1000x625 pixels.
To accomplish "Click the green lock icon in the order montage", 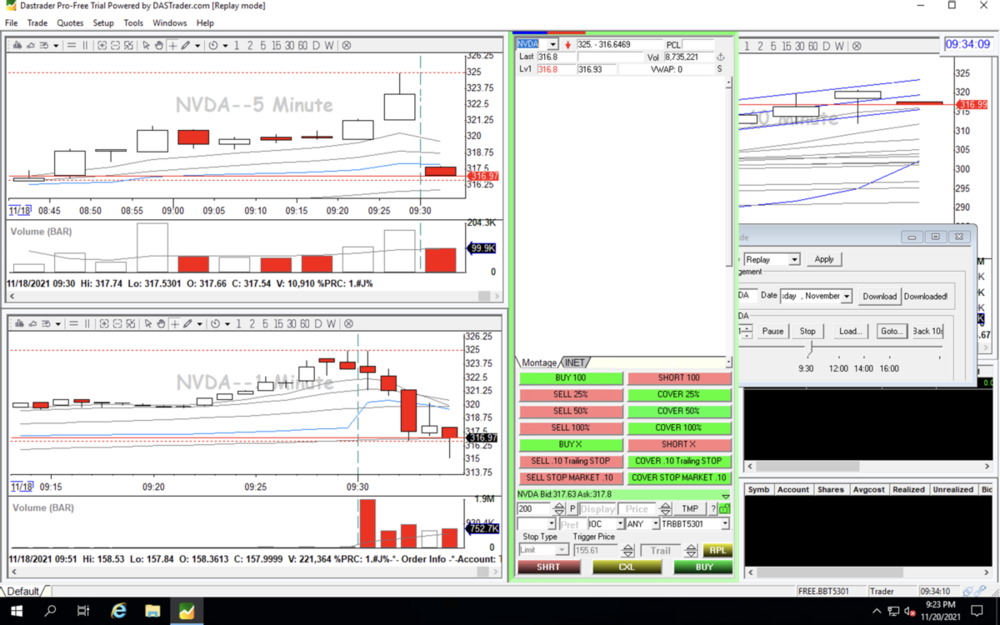I will [724, 508].
